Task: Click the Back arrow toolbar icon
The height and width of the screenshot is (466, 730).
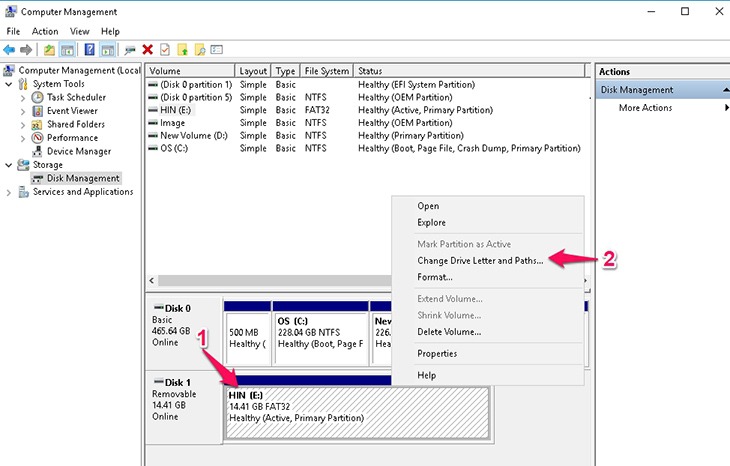Action: (x=9, y=49)
